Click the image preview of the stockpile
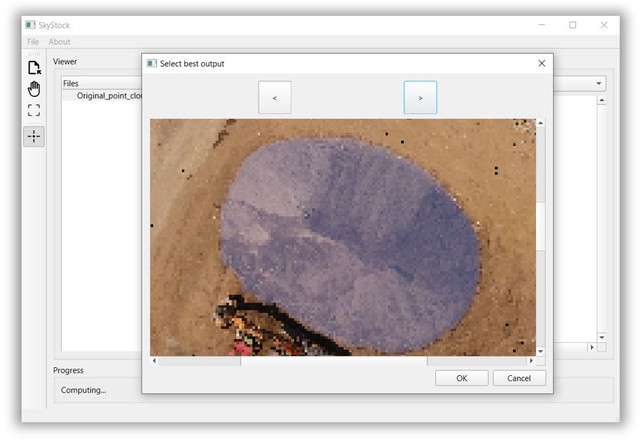Screen dimensions: 640x440 pyautogui.click(x=343, y=237)
